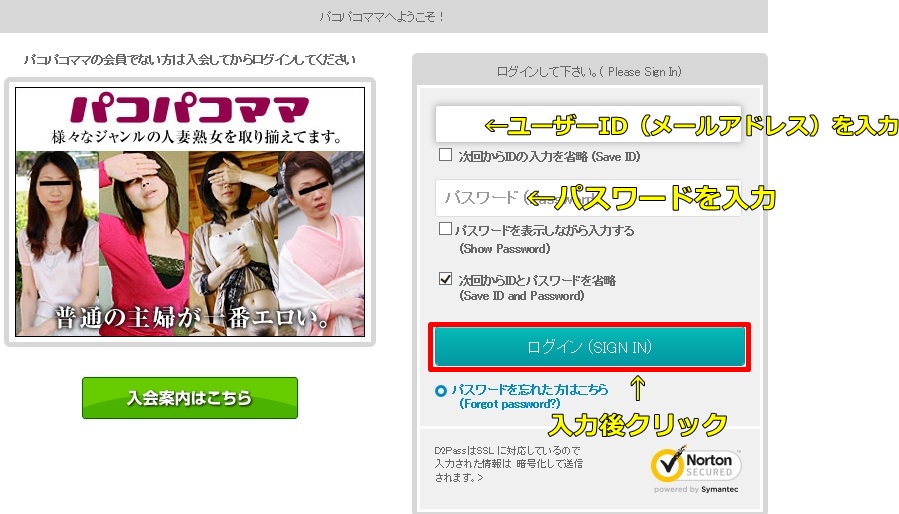Click the D2Pass SSL encryption notice
Viewport: 899px width, 514px height.
point(509,464)
